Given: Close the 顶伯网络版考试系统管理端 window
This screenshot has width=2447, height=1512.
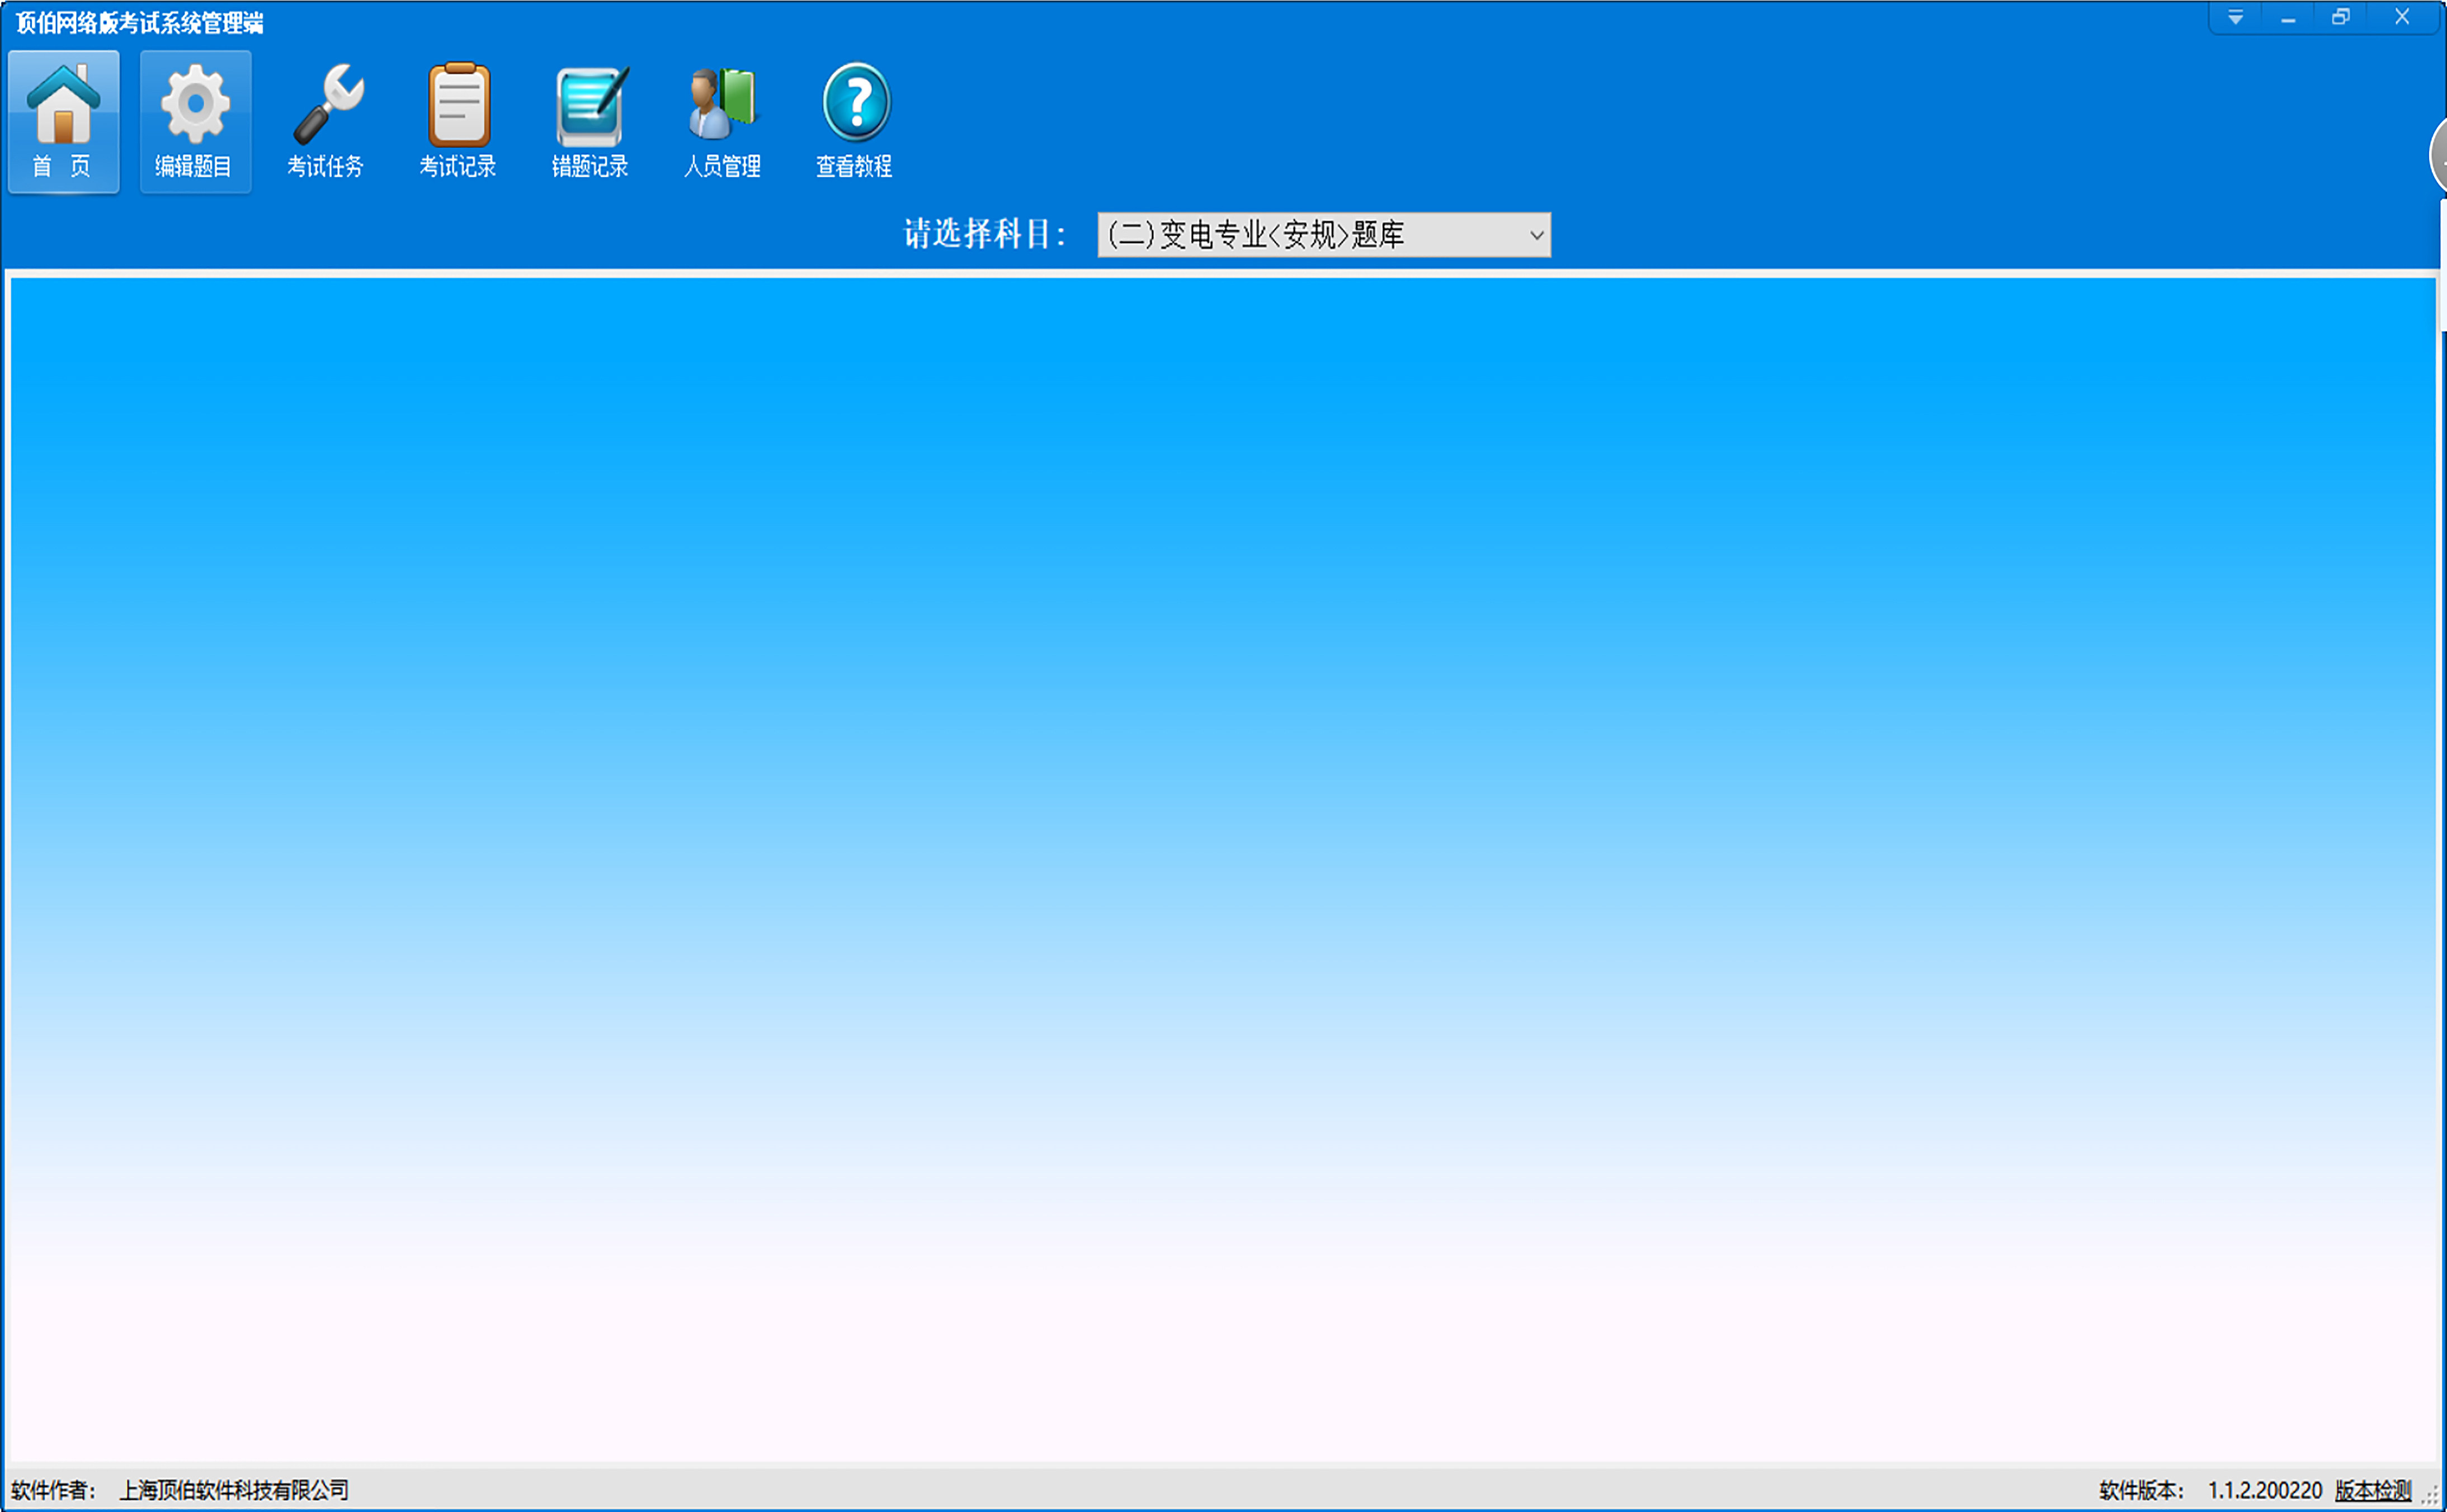Looking at the screenshot, I should click(2402, 18).
